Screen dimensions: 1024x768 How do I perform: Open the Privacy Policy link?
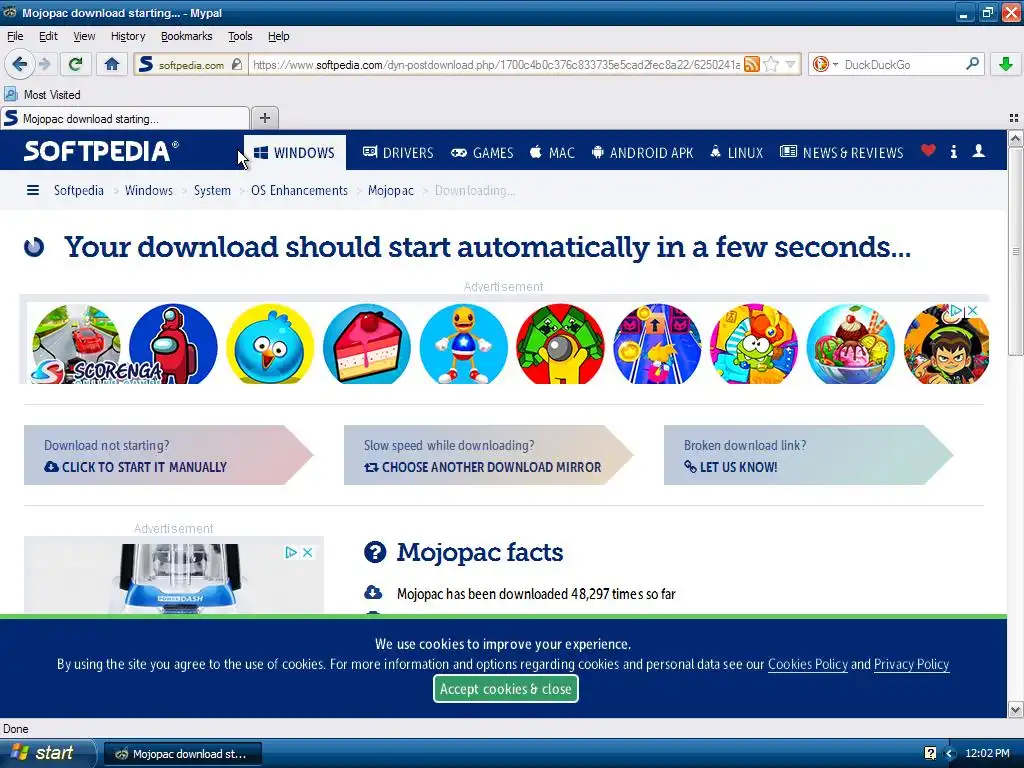[x=911, y=664]
